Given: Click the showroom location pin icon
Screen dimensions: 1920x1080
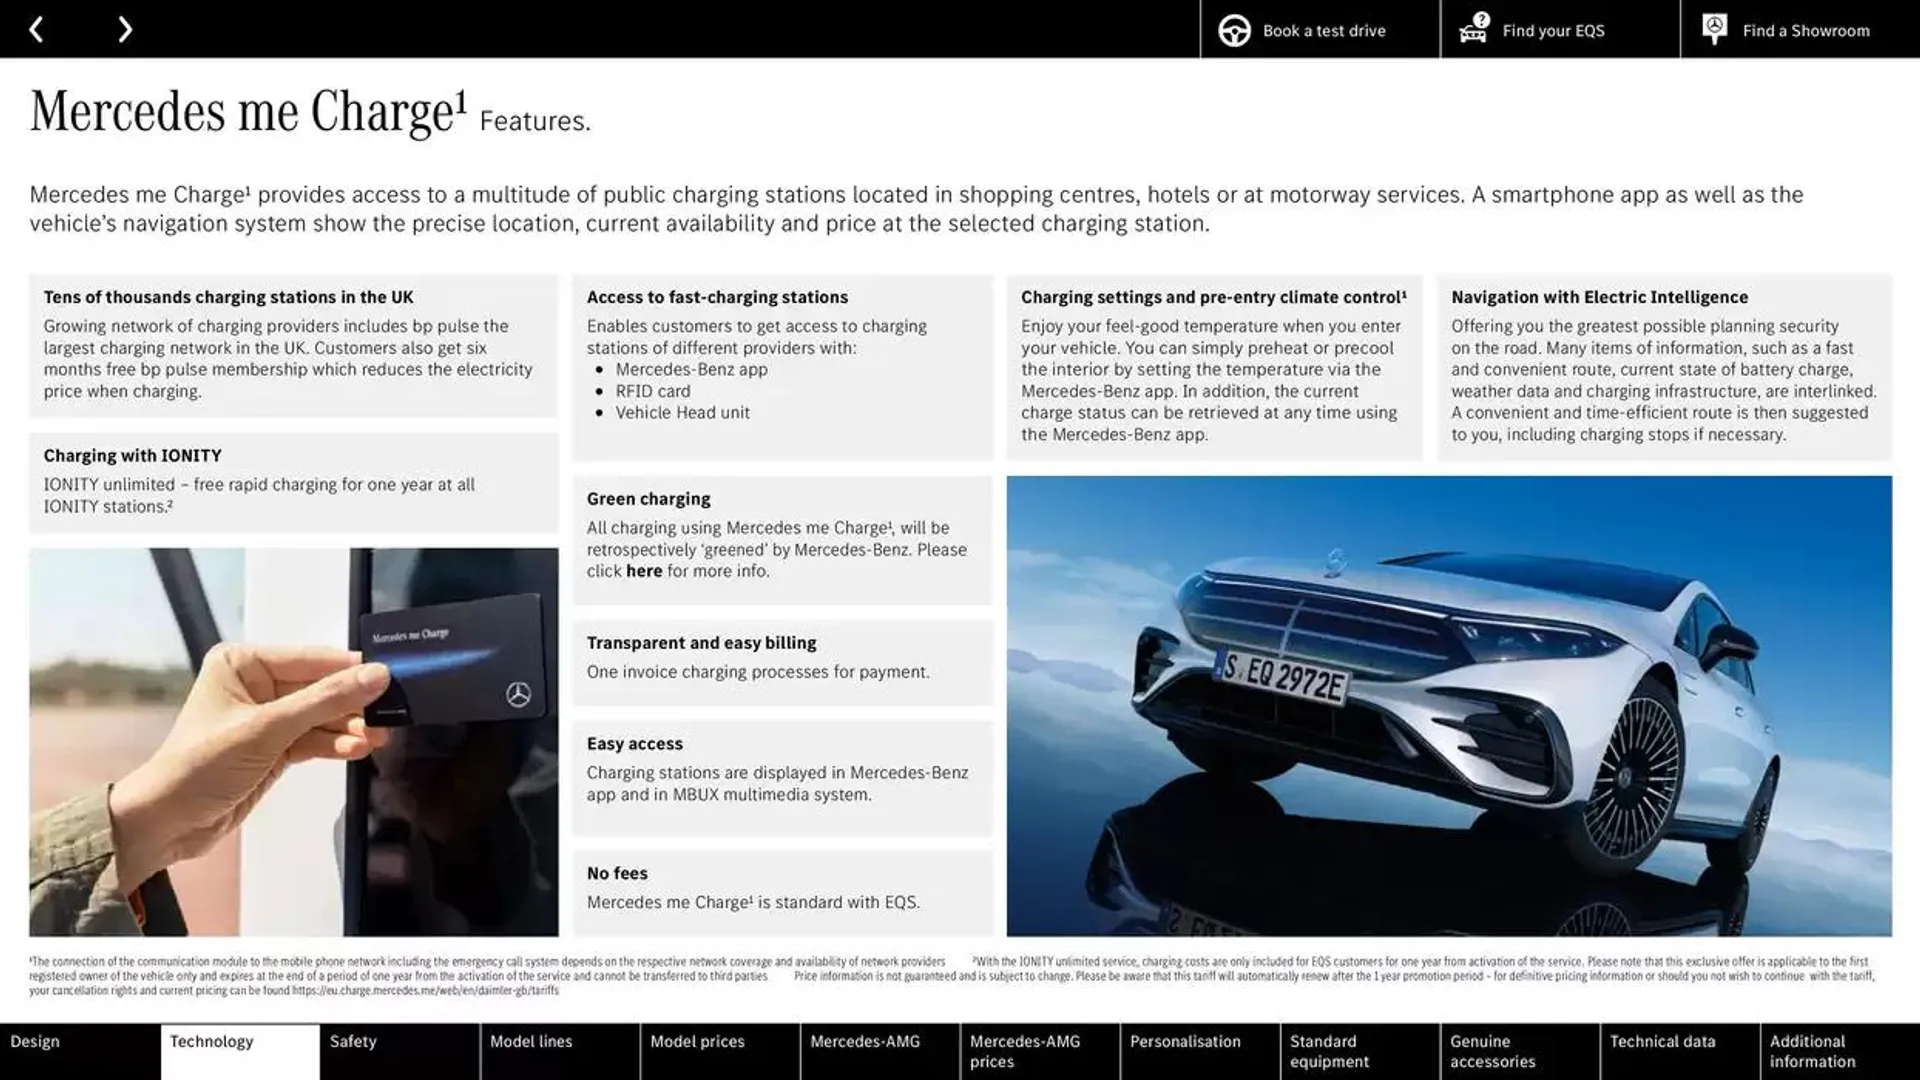Looking at the screenshot, I should (1714, 28).
